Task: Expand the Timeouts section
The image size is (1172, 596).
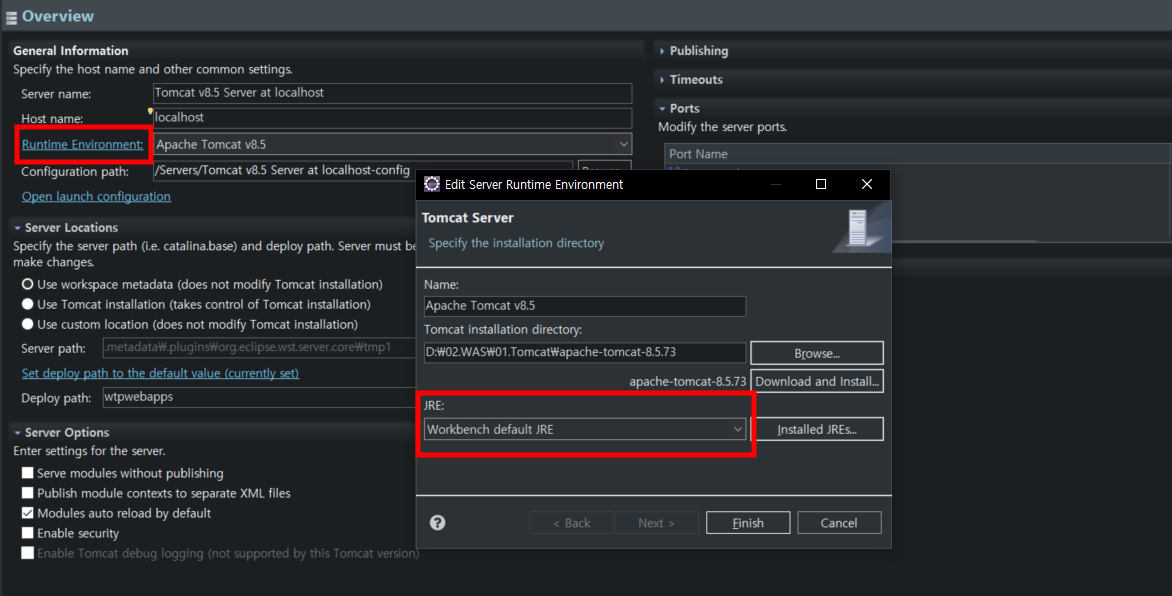Action: click(695, 80)
